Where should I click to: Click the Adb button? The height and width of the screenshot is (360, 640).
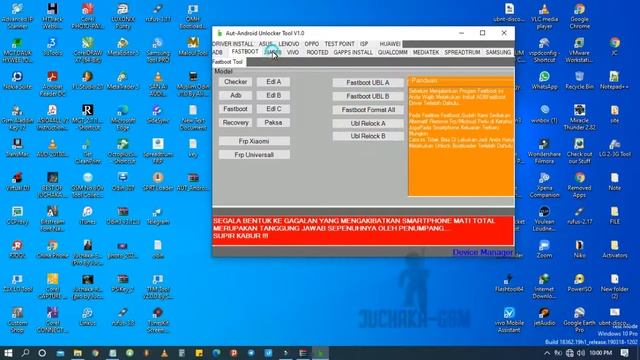pos(235,96)
